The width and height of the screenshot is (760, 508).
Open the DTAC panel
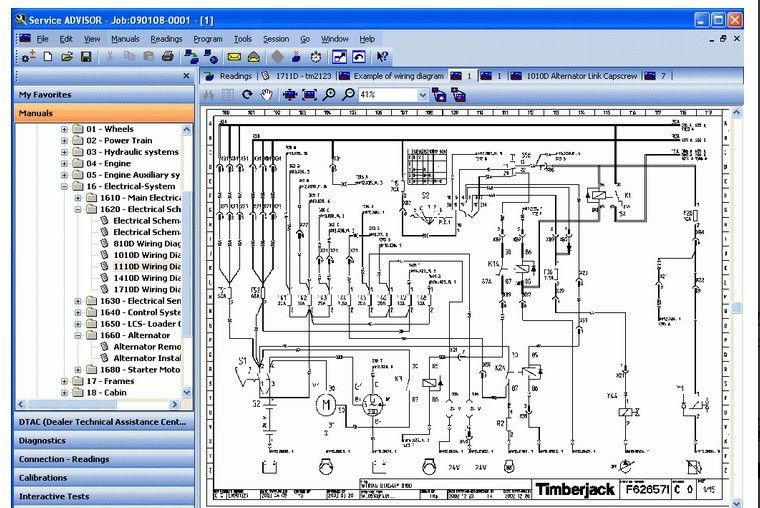(104, 422)
